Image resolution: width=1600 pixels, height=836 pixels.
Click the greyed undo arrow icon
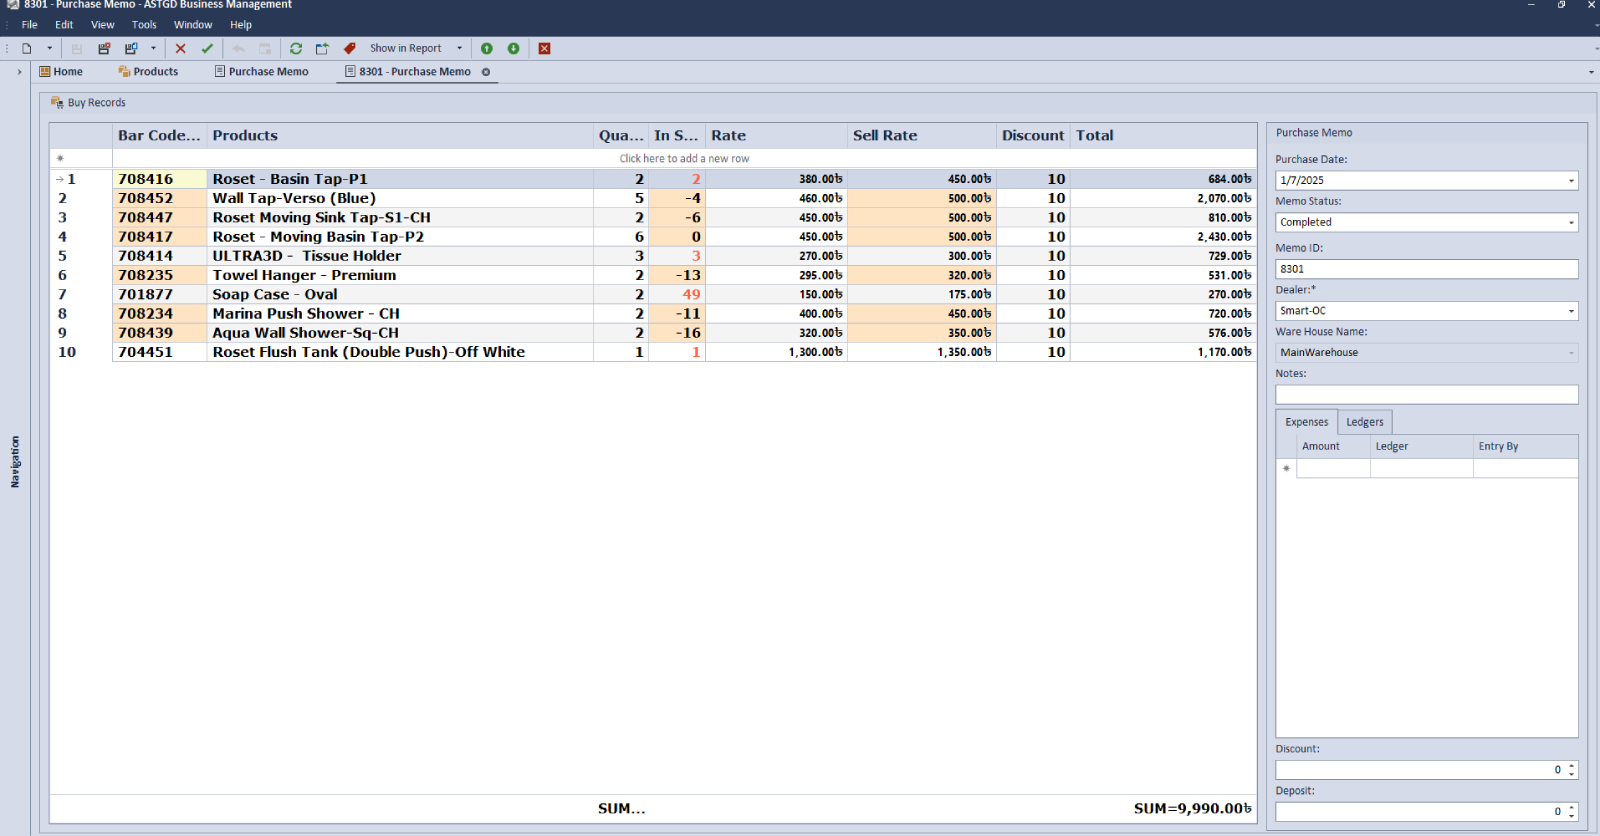(238, 48)
